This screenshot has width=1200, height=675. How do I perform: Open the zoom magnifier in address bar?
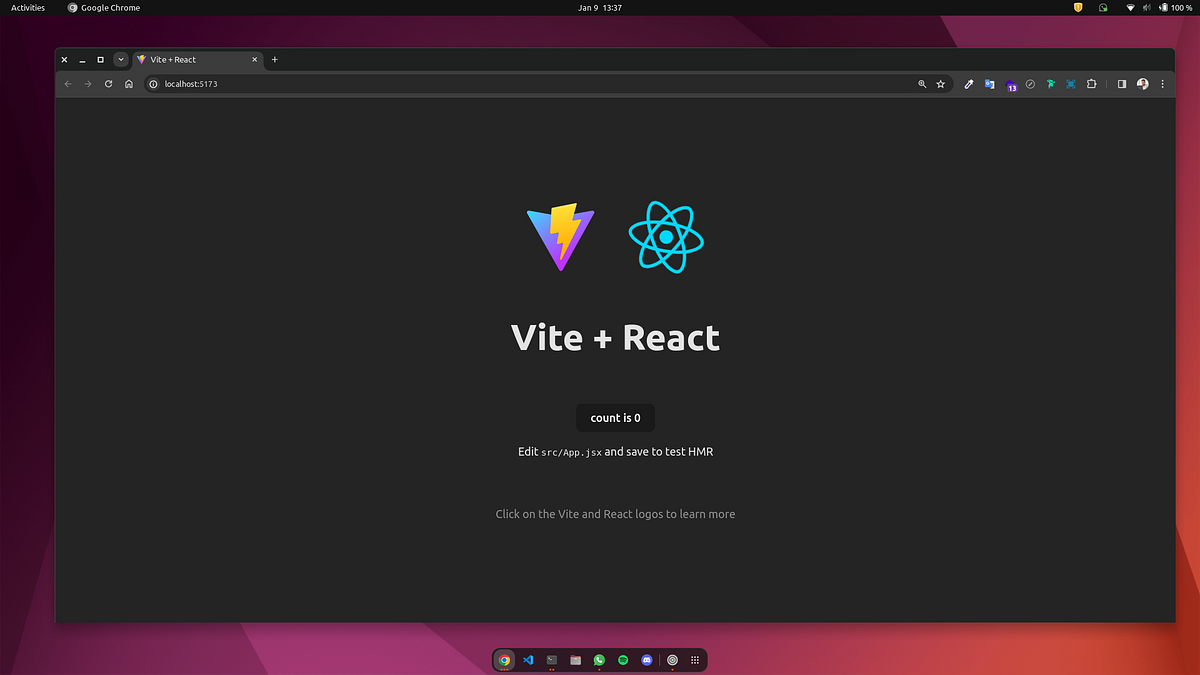pos(922,84)
